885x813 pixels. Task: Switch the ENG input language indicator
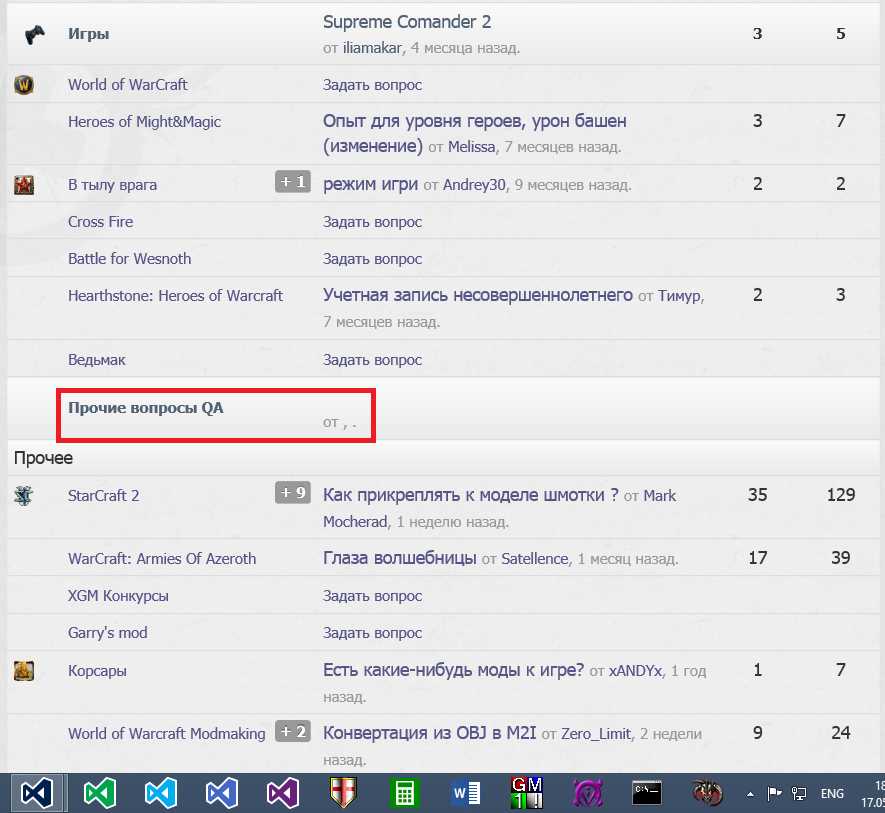(833, 794)
